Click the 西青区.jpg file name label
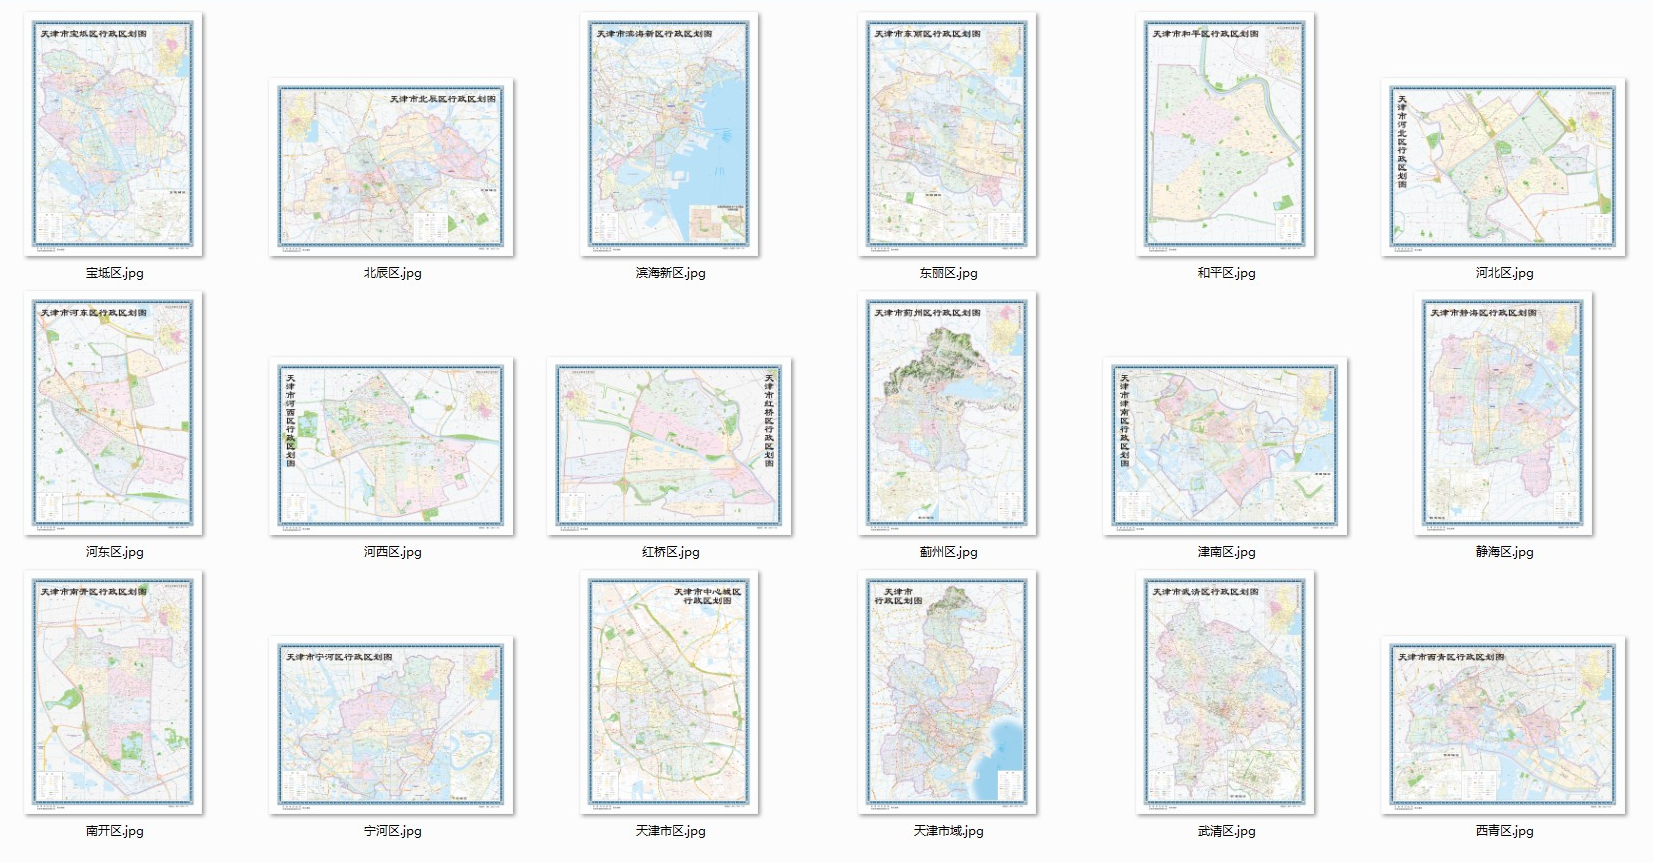1655x865 pixels. [1504, 831]
